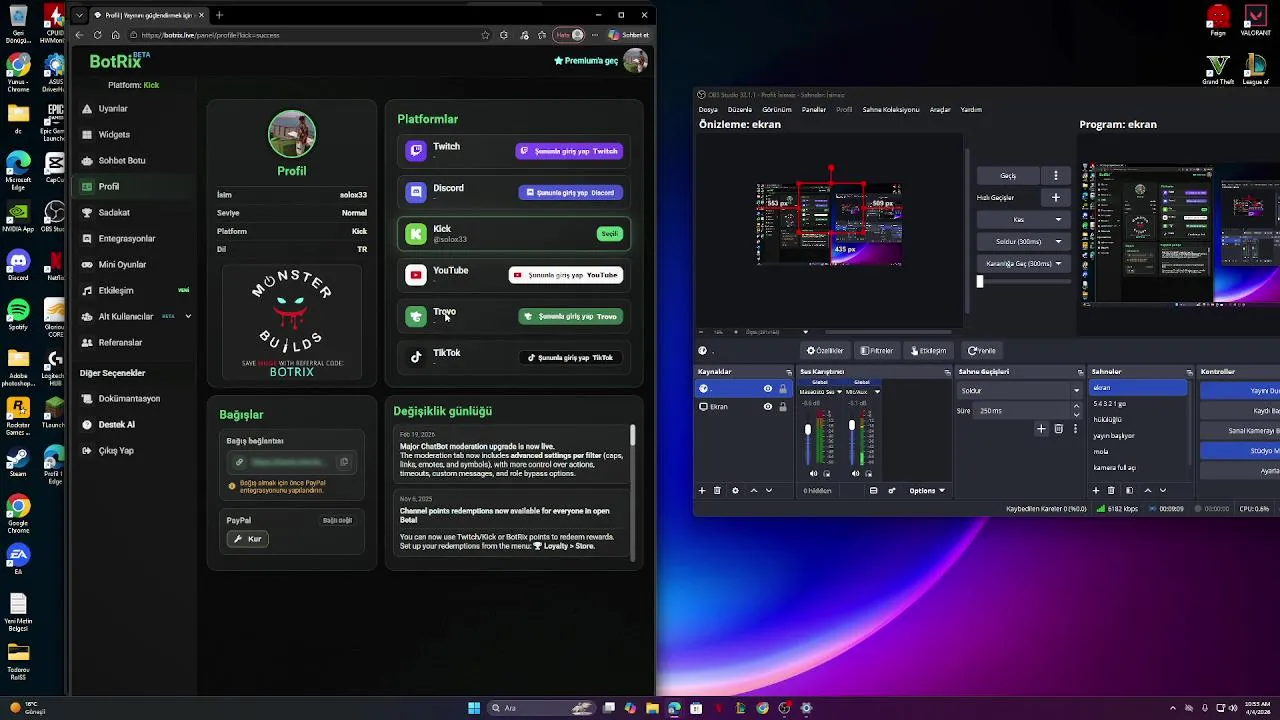Open OBS Araçlar menu
This screenshot has height=720, width=1280.
click(940, 109)
